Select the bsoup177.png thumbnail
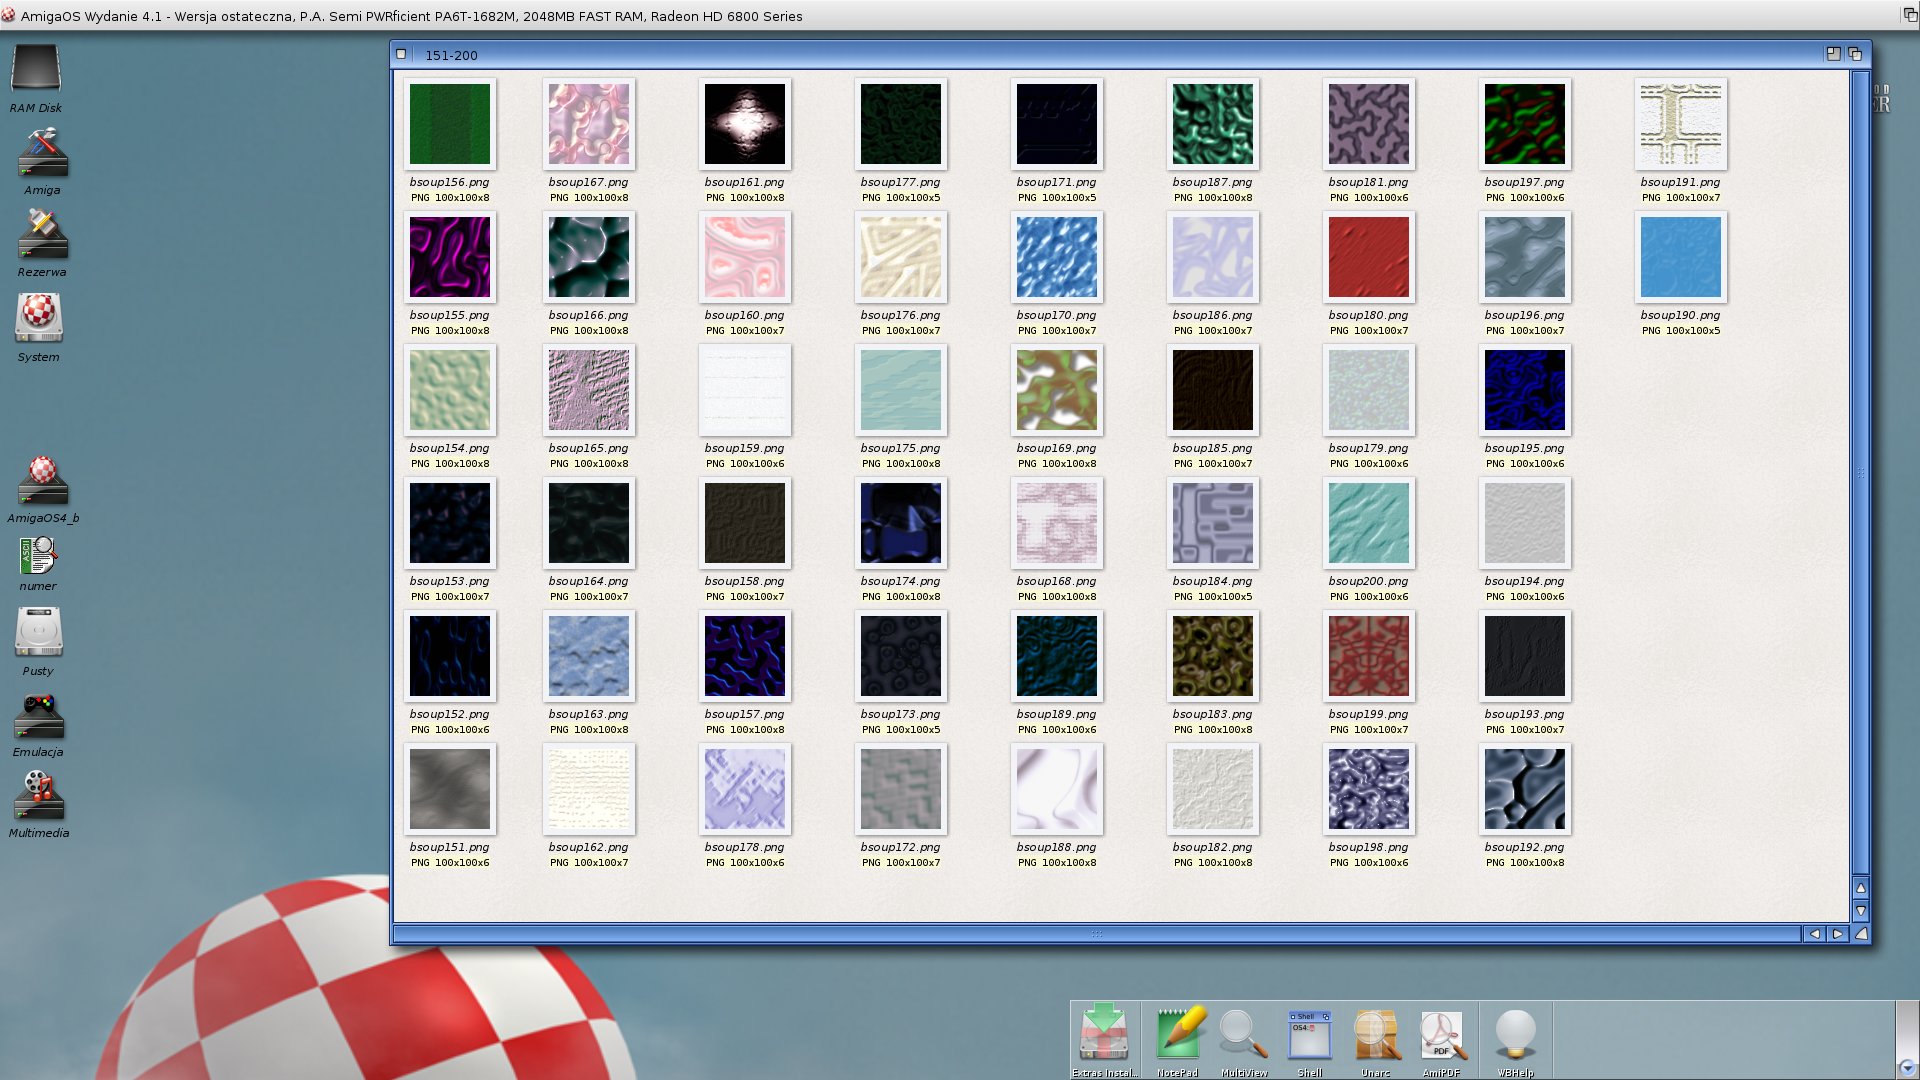Image resolution: width=1920 pixels, height=1080 pixels. click(x=901, y=124)
